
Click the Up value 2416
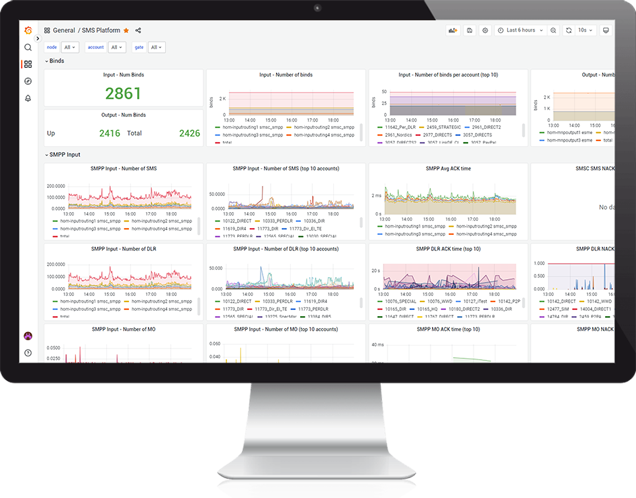tap(110, 133)
